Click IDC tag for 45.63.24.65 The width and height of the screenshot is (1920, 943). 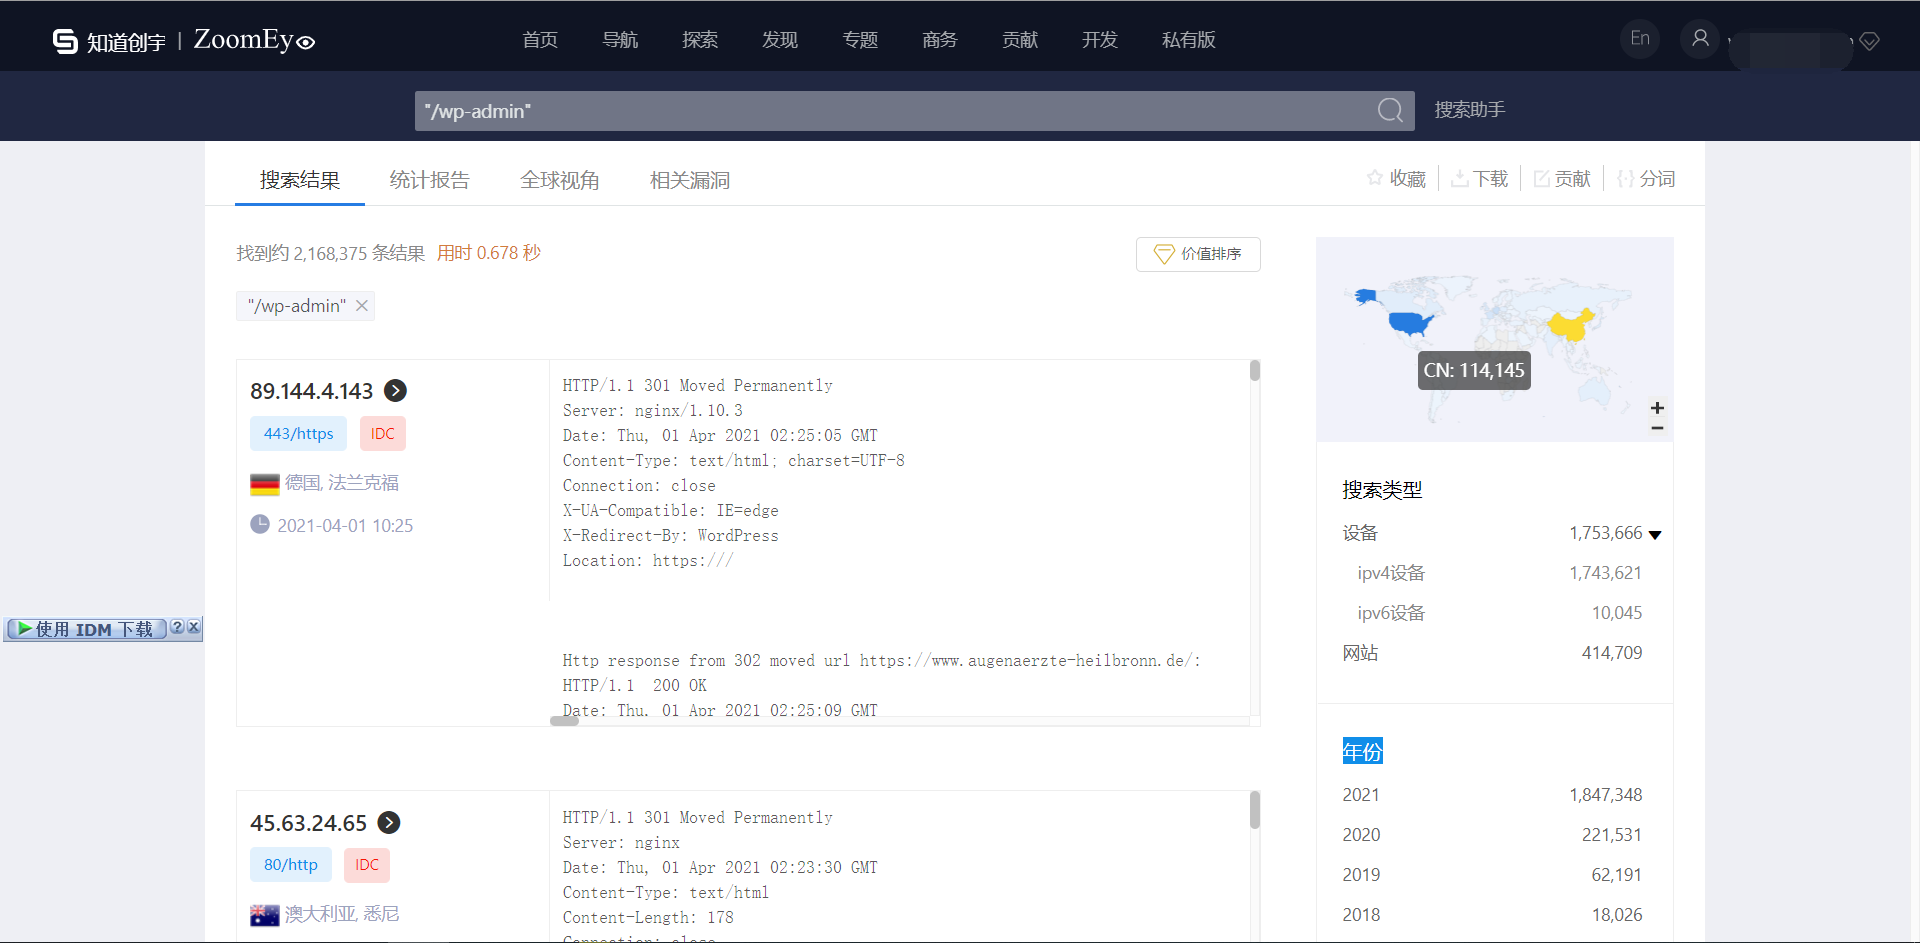click(x=367, y=865)
